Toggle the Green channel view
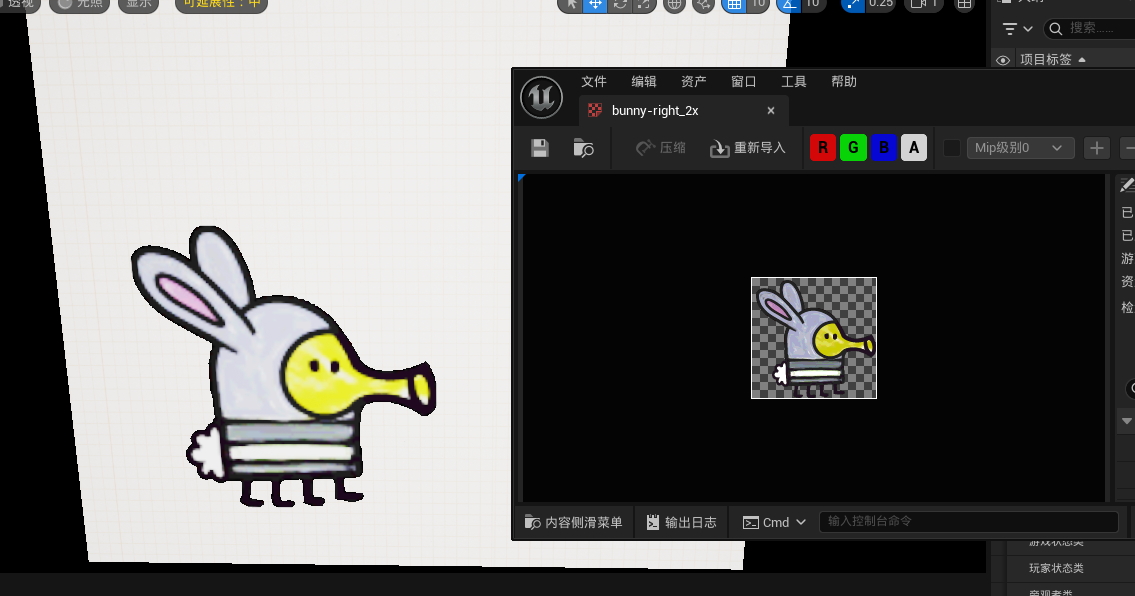This screenshot has height=596, width=1135. point(853,148)
